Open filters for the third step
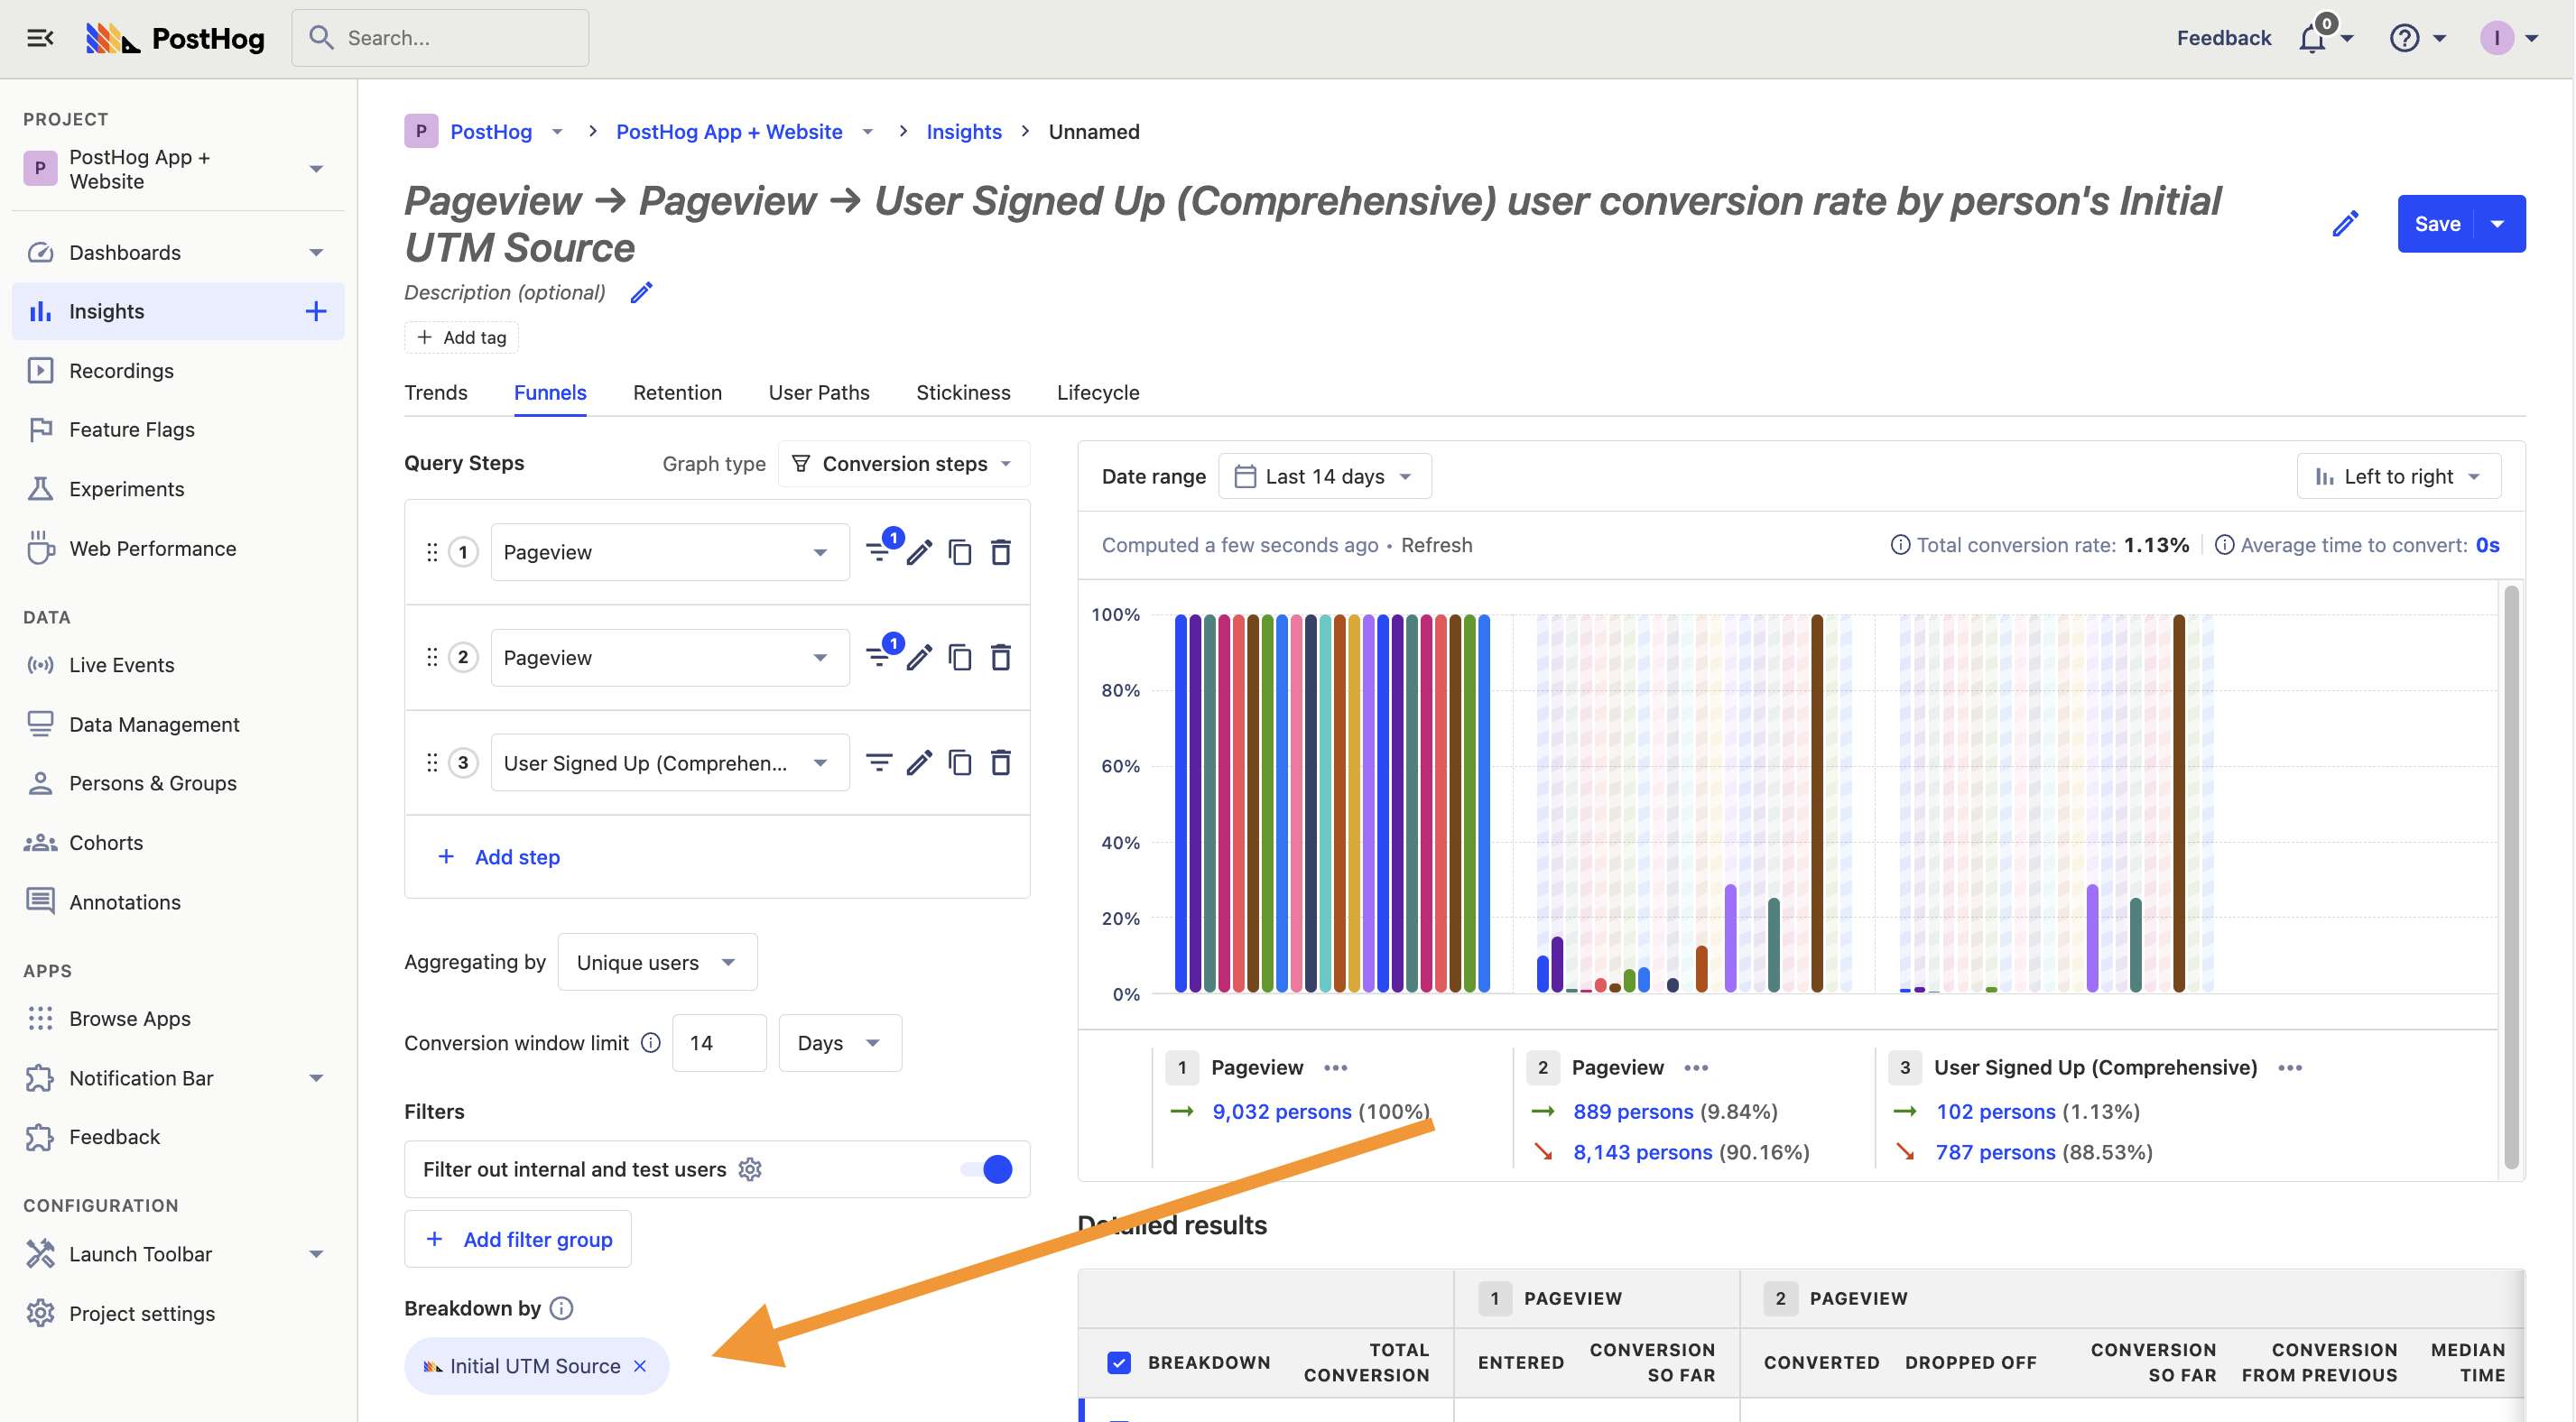2576x1422 pixels. click(x=878, y=763)
